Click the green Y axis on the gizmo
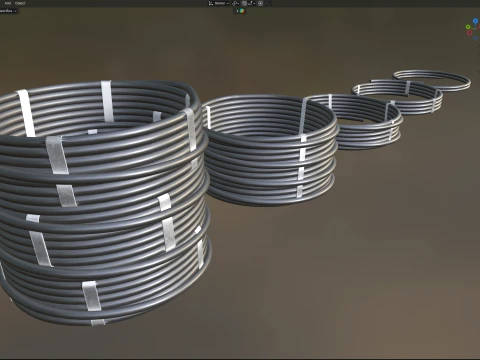The width and height of the screenshot is (480, 360). (468, 27)
